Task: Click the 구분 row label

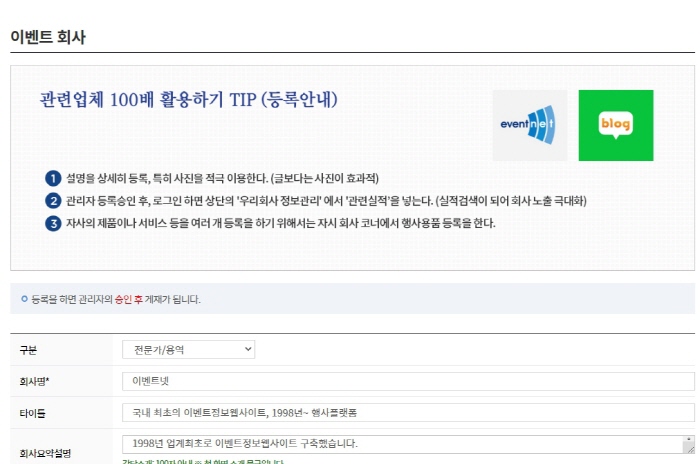Action: 28,350
